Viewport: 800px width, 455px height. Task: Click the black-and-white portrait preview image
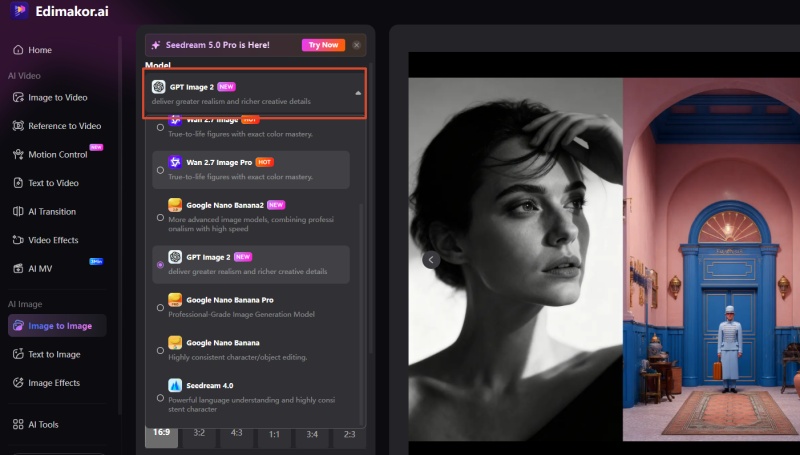(515, 259)
